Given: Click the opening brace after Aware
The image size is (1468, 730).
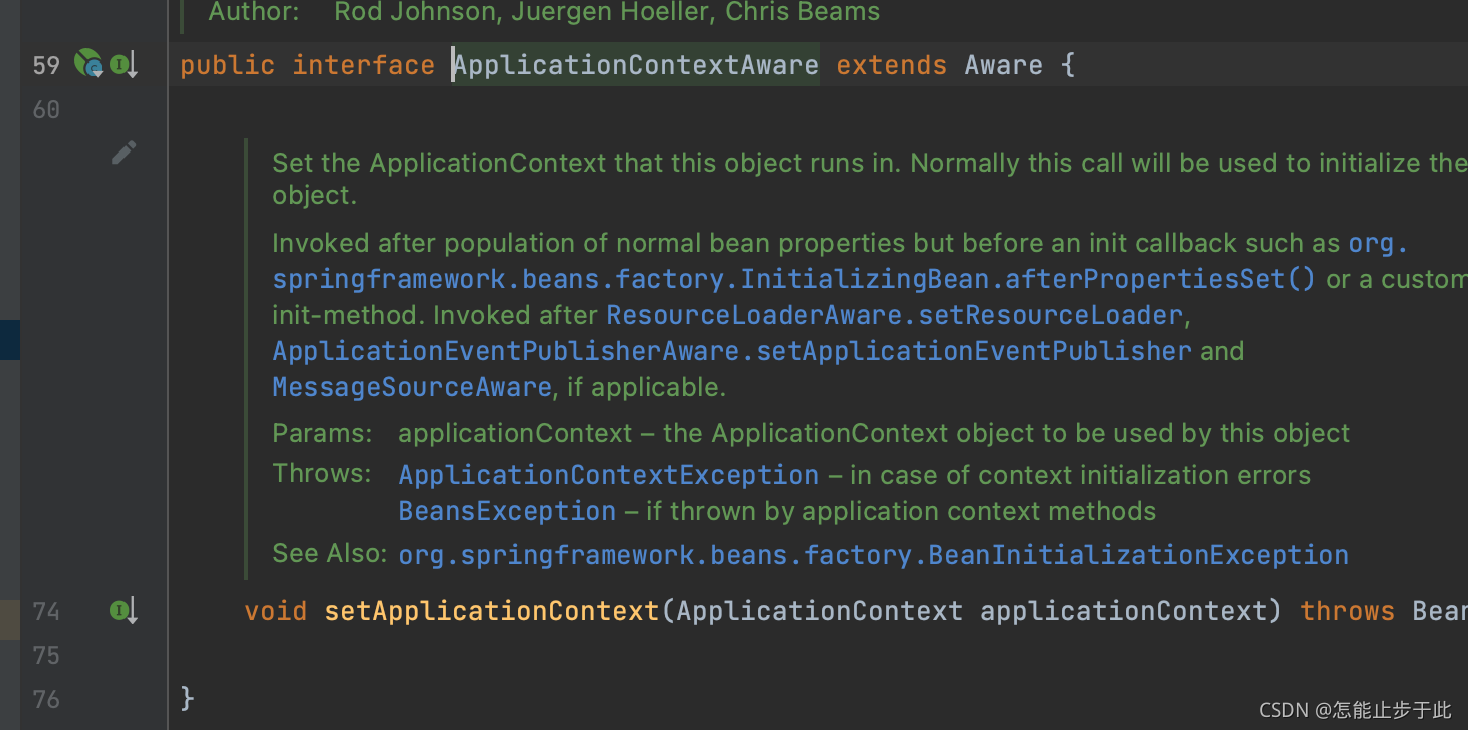Looking at the screenshot, I should [x=1068, y=65].
